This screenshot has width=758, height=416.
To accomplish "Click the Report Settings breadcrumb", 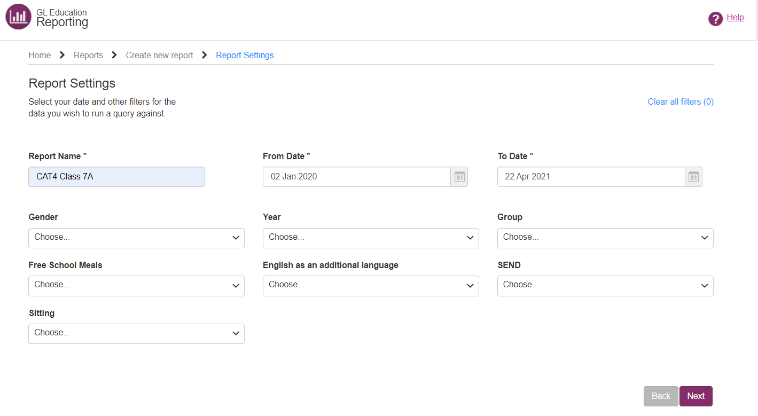I will [x=245, y=55].
